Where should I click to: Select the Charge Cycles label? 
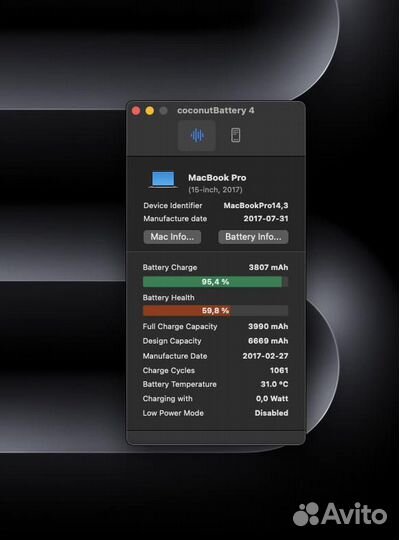tap(169, 371)
